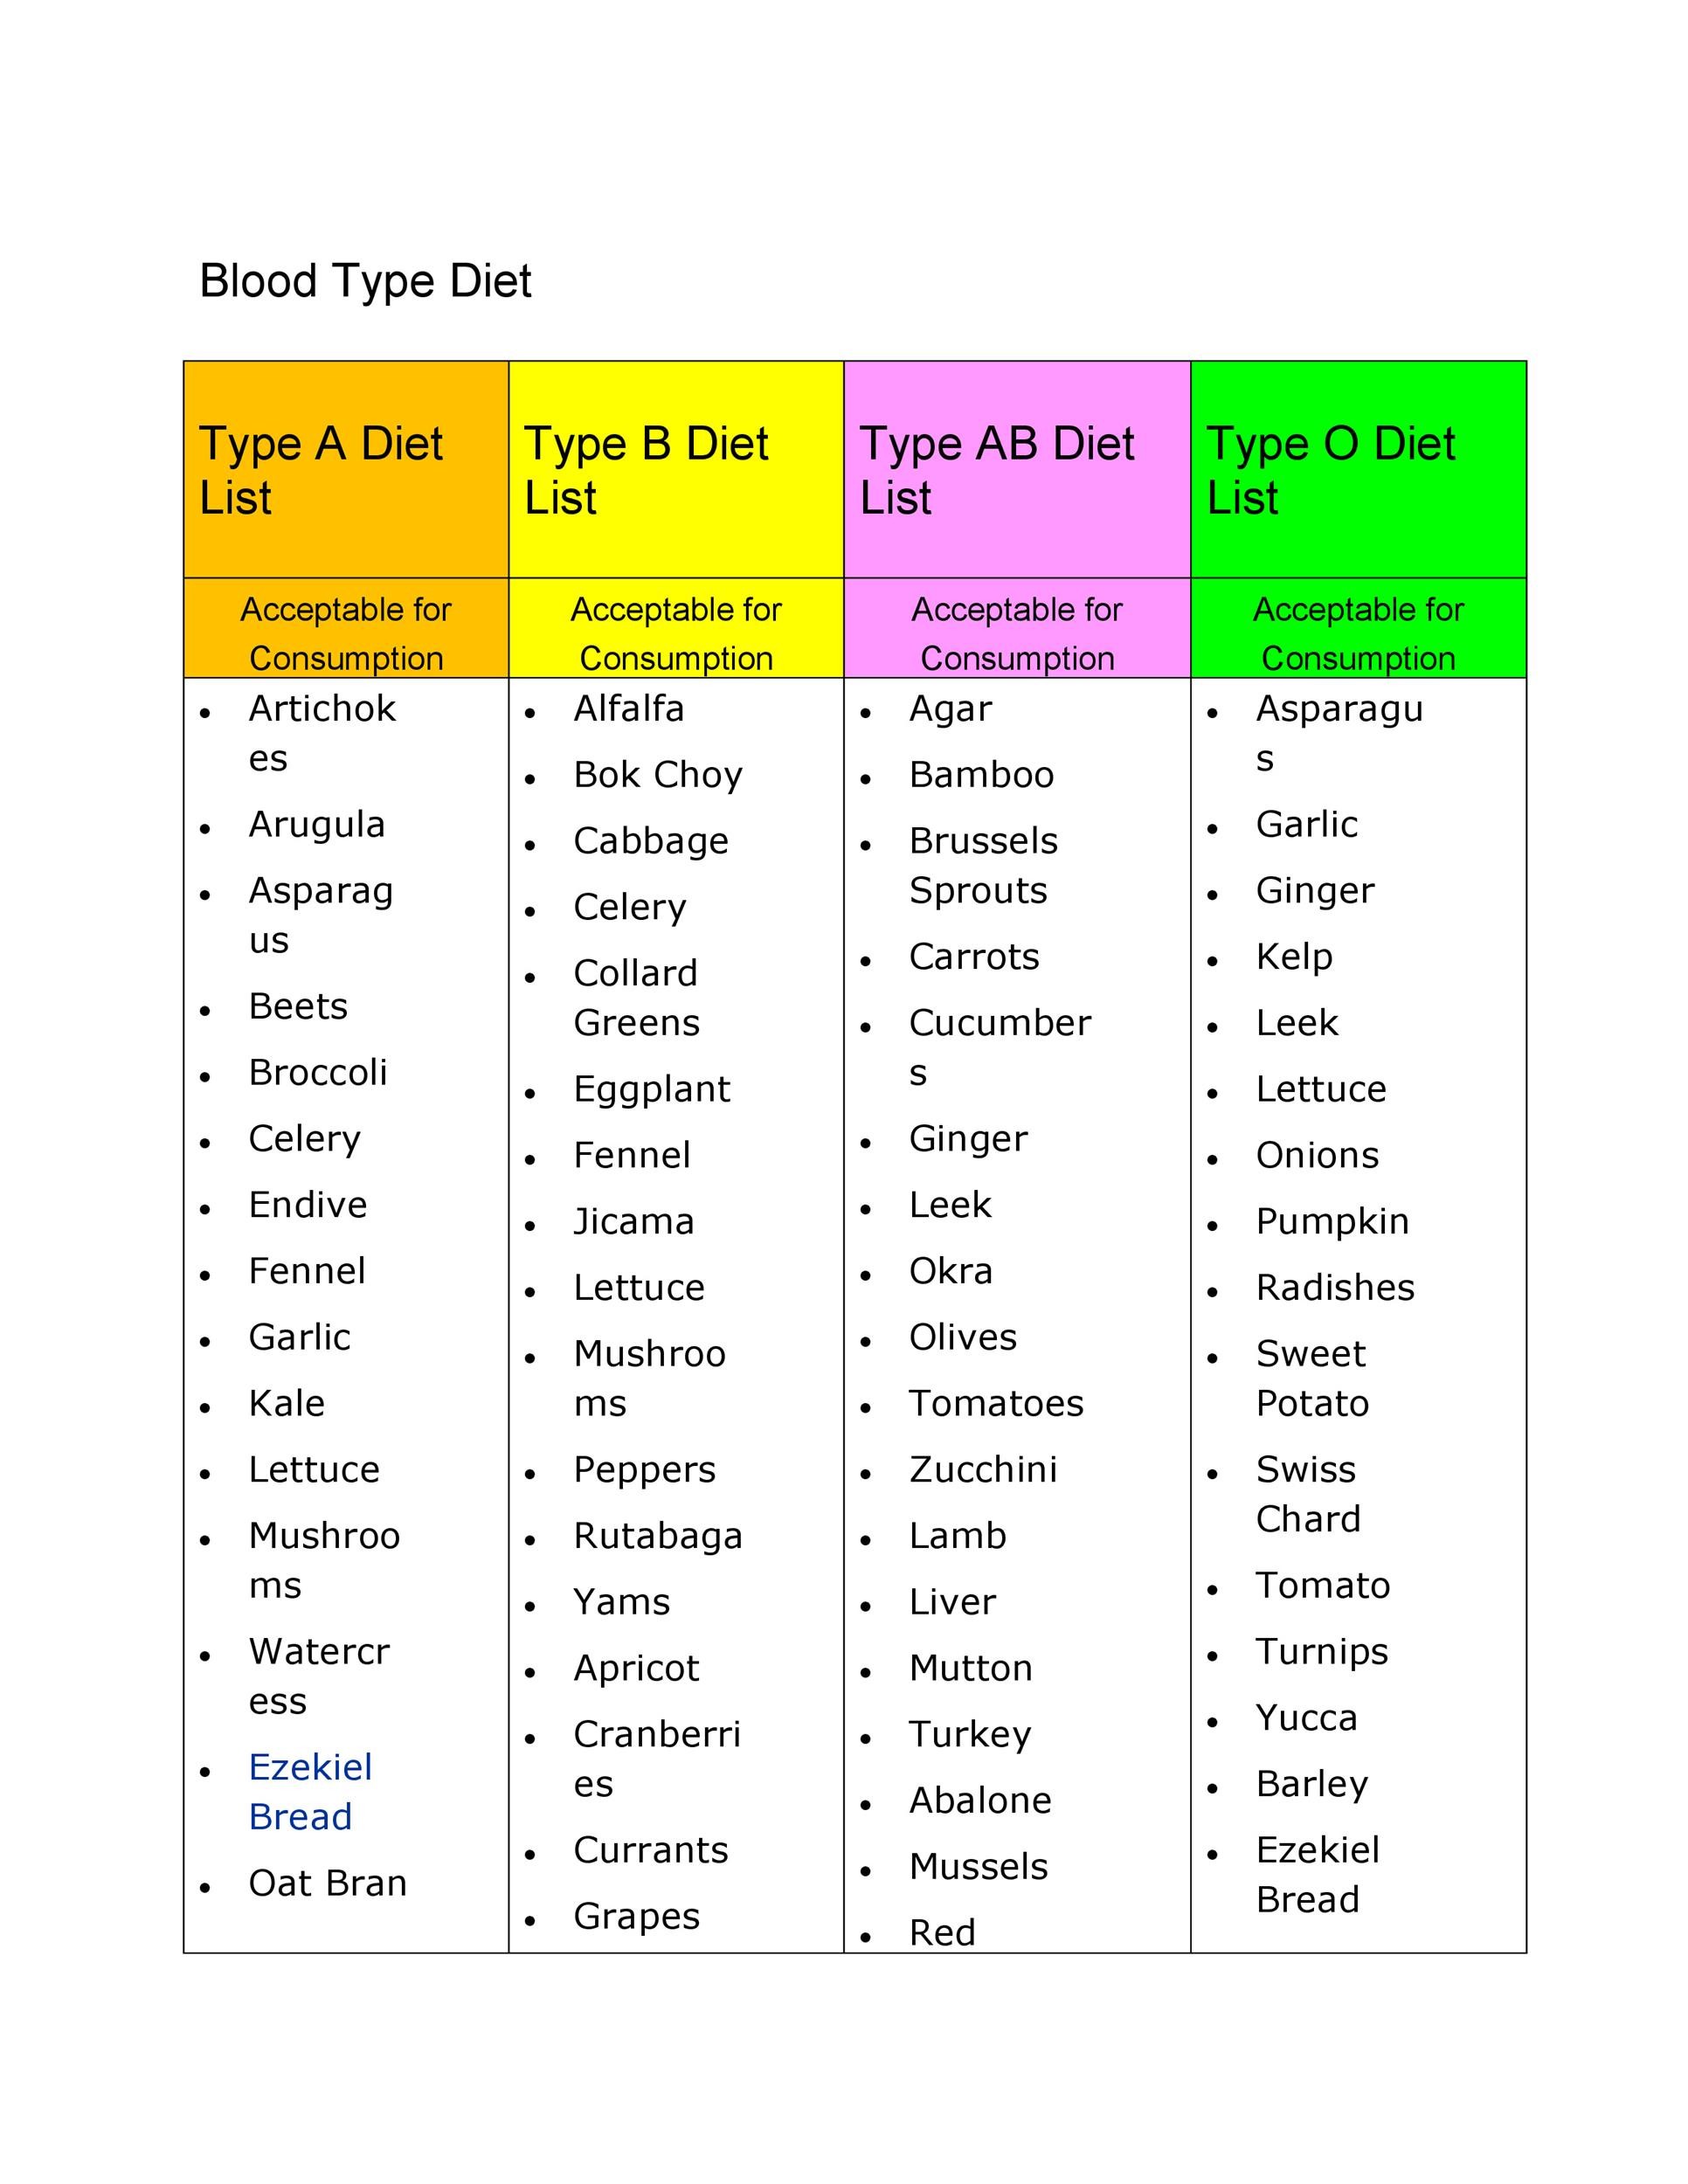Select Abalone in the Type AB list
The width and height of the screenshot is (1688, 2184).
(980, 1800)
